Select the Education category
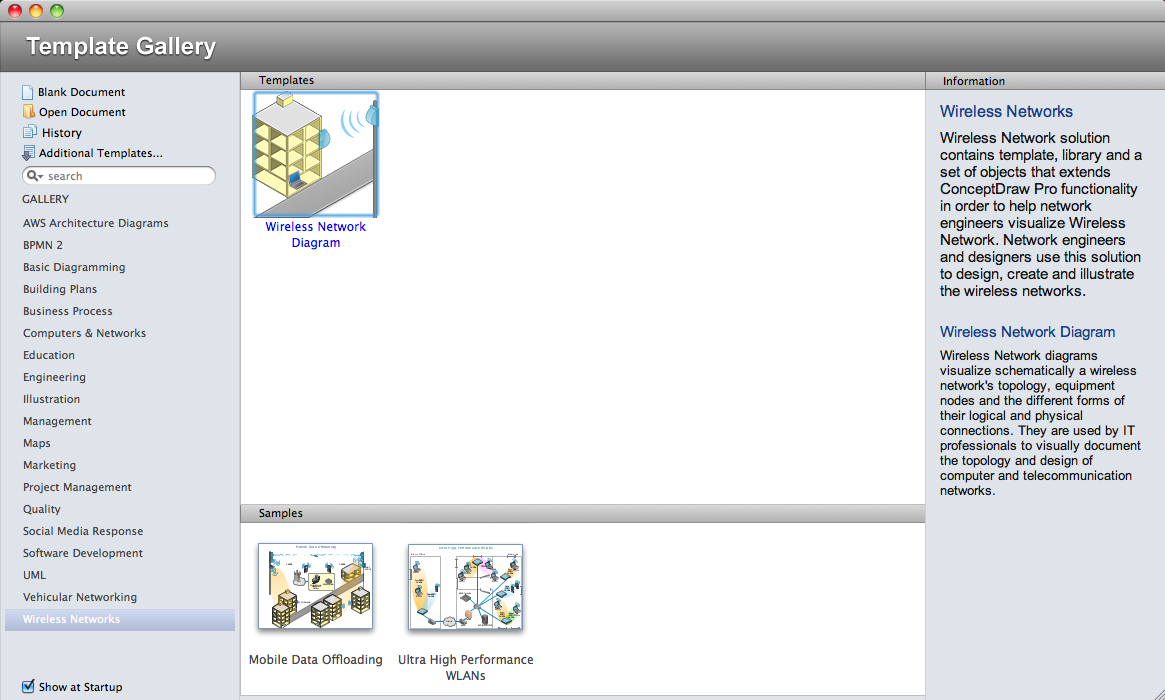 point(48,355)
